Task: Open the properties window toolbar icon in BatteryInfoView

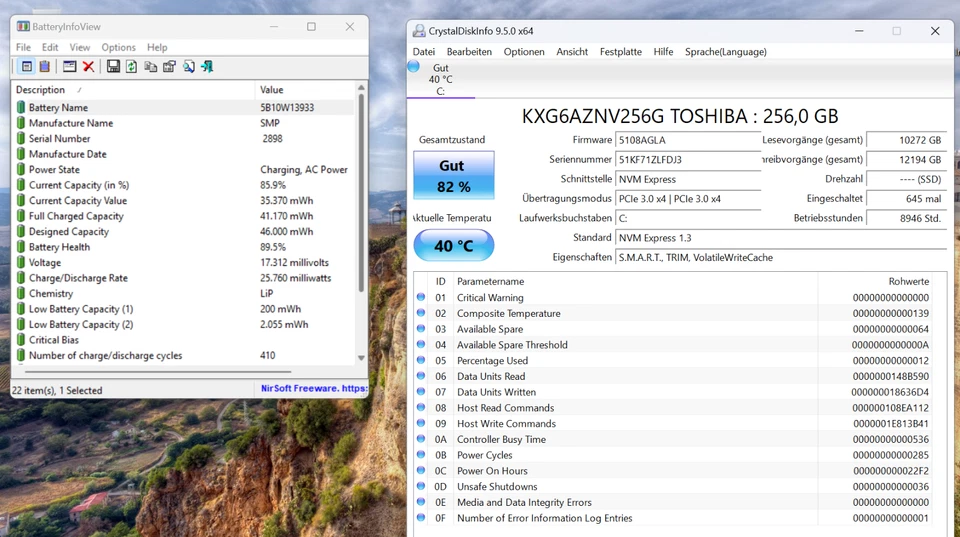Action: 70,67
